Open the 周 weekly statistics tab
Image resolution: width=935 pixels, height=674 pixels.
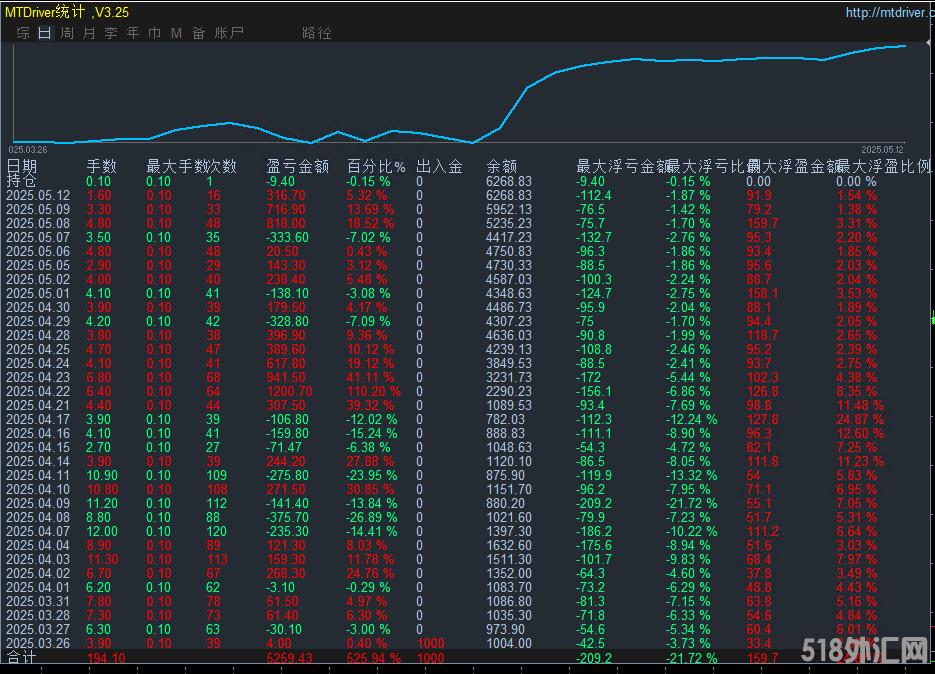(x=67, y=33)
